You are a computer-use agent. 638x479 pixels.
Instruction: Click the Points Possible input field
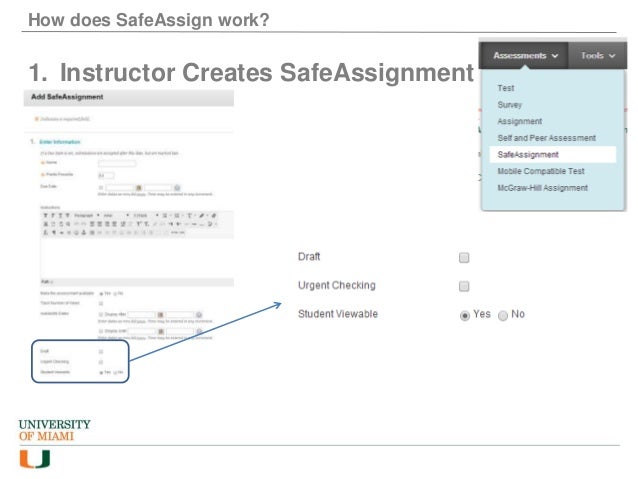coord(106,176)
